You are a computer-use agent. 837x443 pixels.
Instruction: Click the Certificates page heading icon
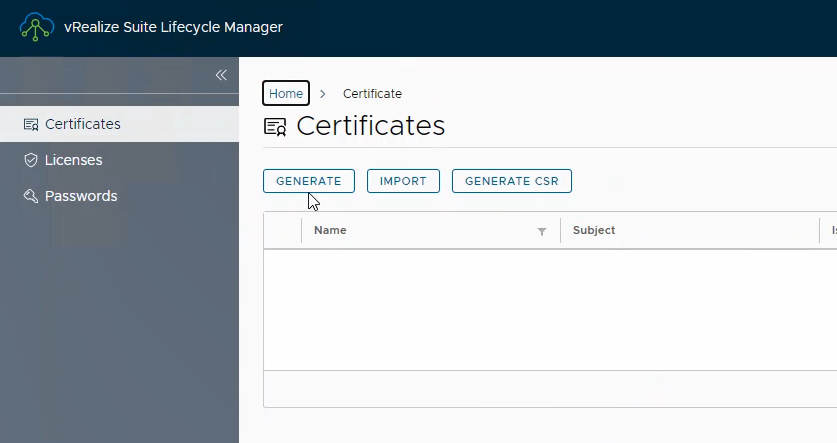point(275,127)
